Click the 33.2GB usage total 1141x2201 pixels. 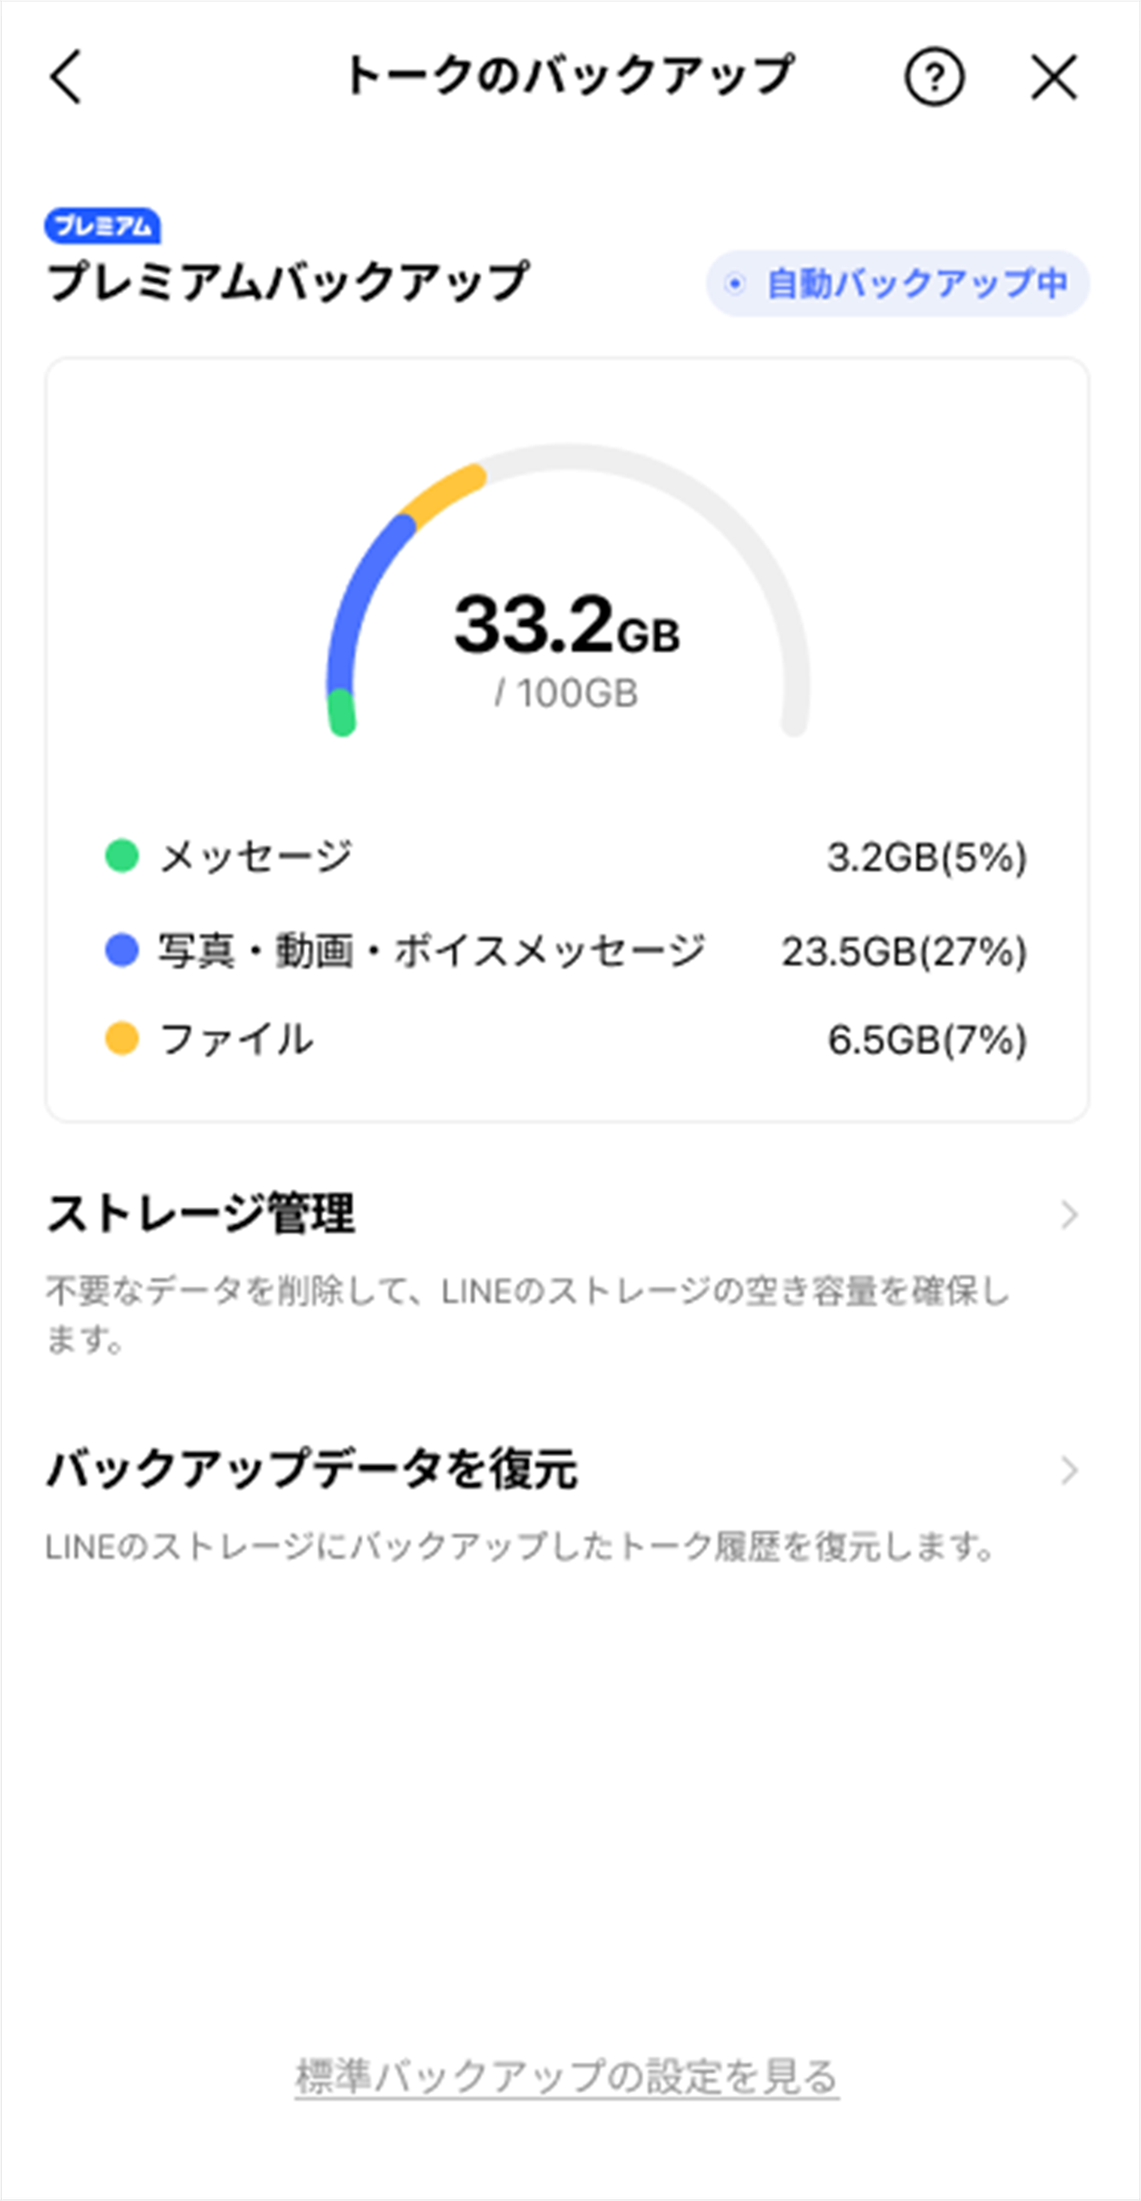click(x=566, y=627)
